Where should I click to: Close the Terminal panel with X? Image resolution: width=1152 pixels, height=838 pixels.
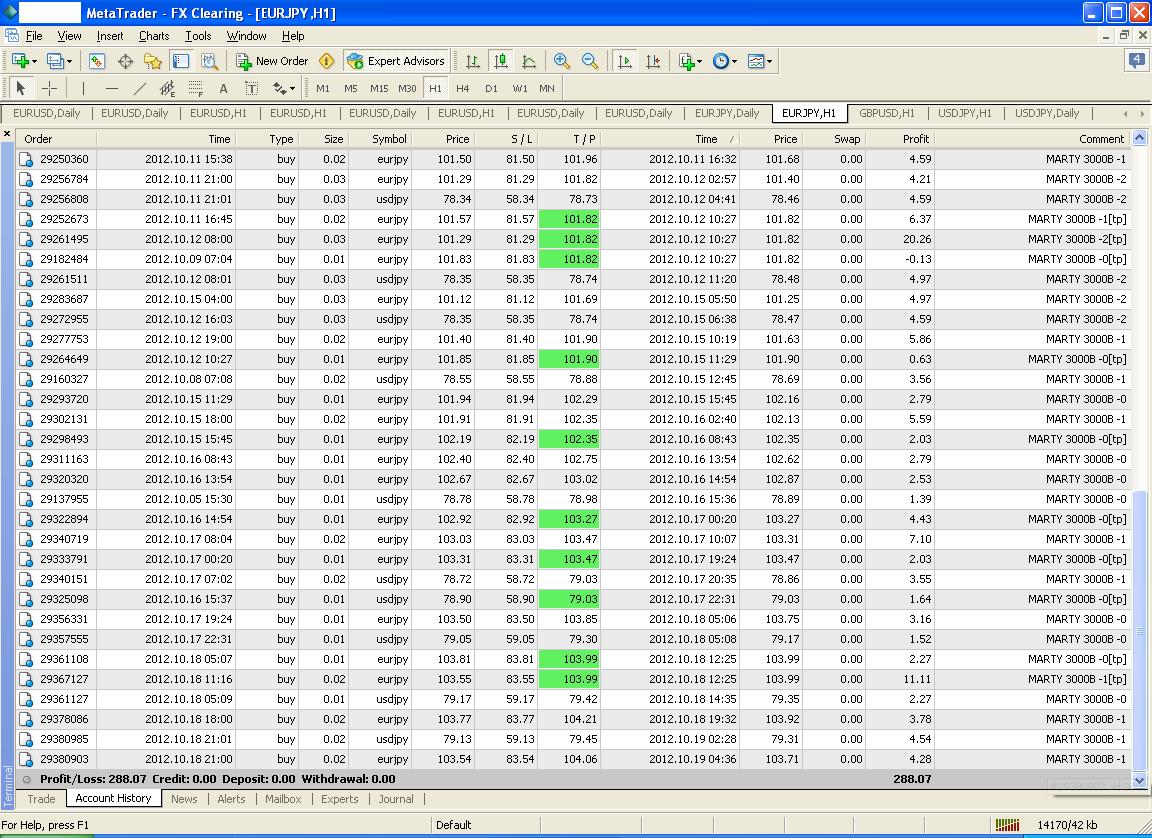7,134
